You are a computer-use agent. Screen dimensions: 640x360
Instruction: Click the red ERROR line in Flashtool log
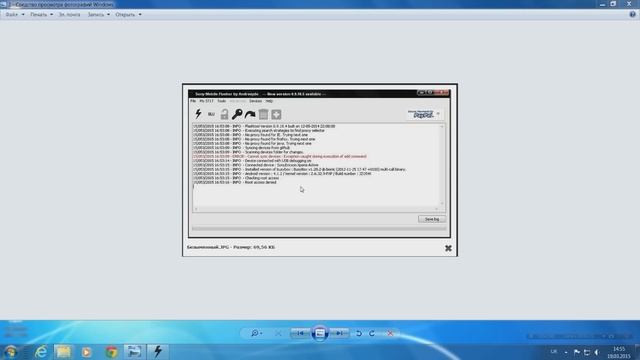280,156
